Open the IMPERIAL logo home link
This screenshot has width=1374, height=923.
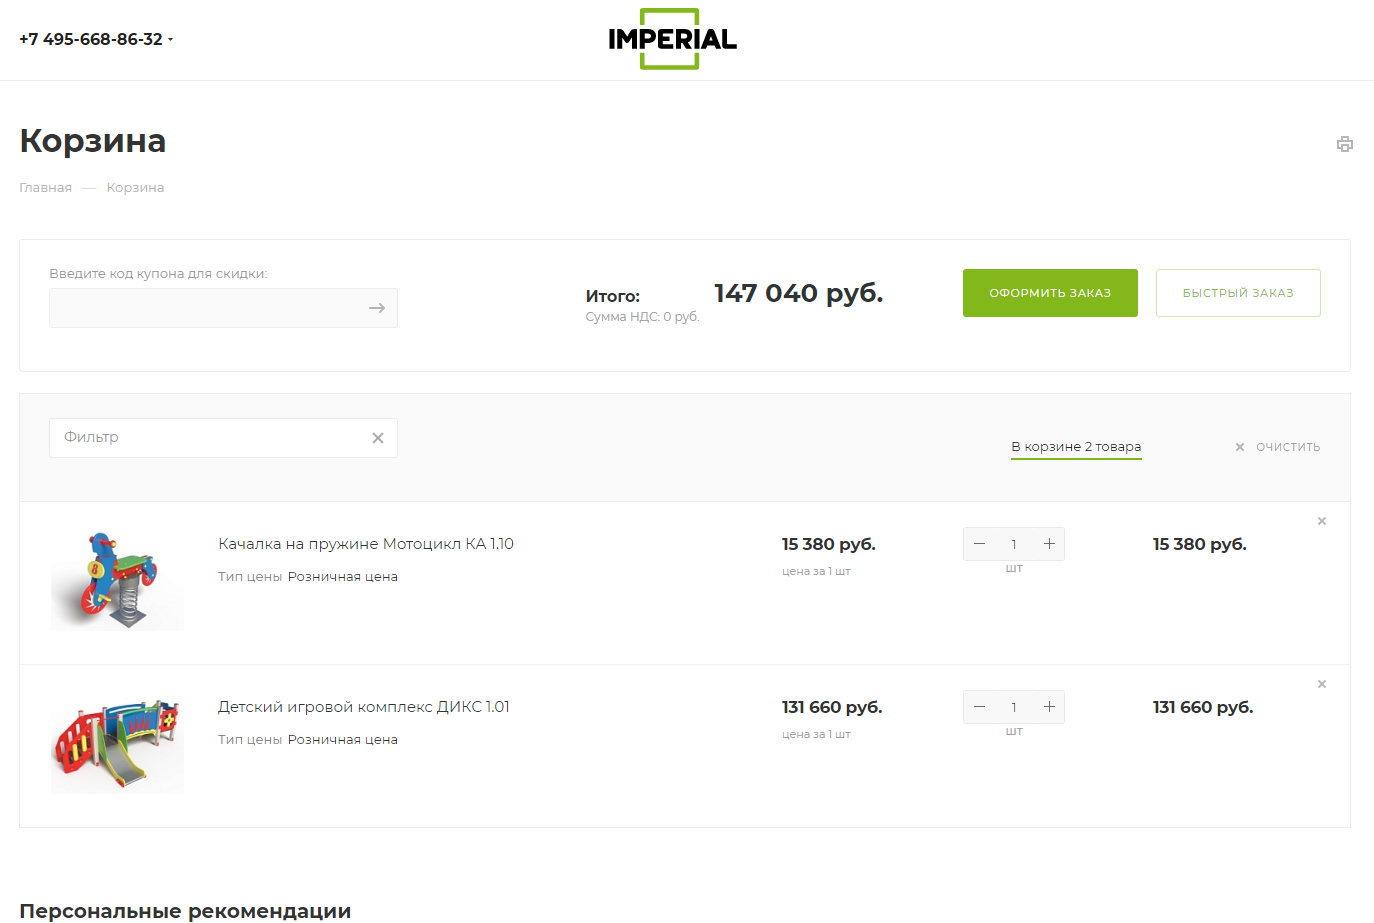click(x=672, y=39)
